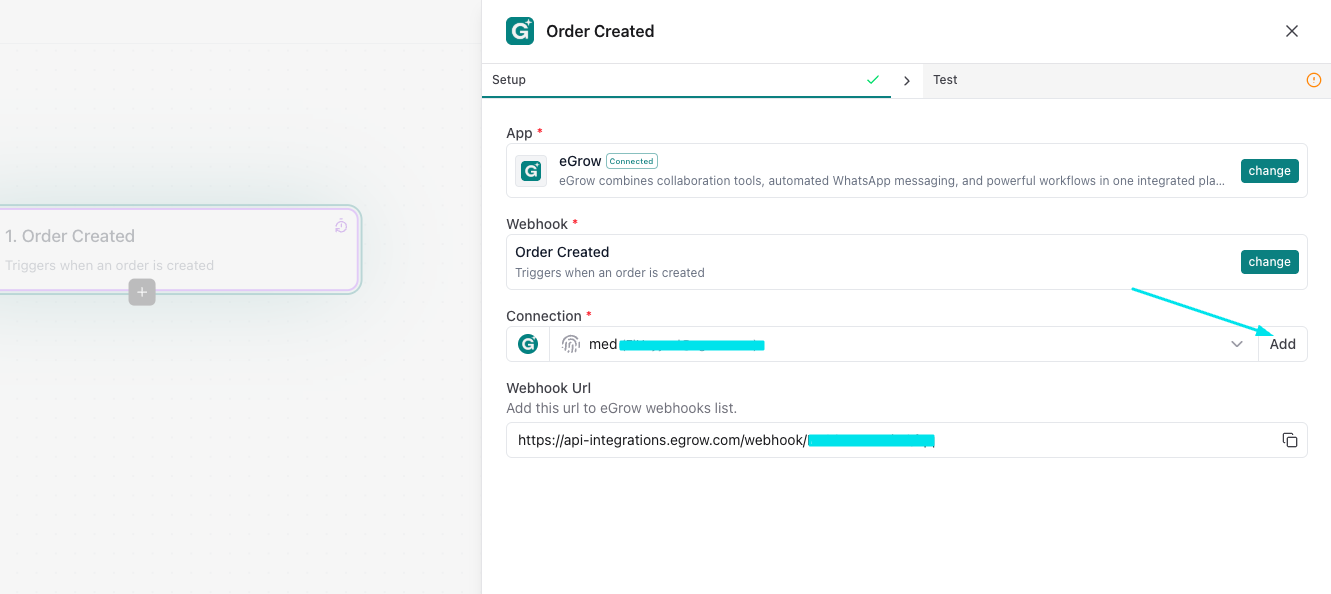Click the eGrow app icon in App field

click(531, 171)
